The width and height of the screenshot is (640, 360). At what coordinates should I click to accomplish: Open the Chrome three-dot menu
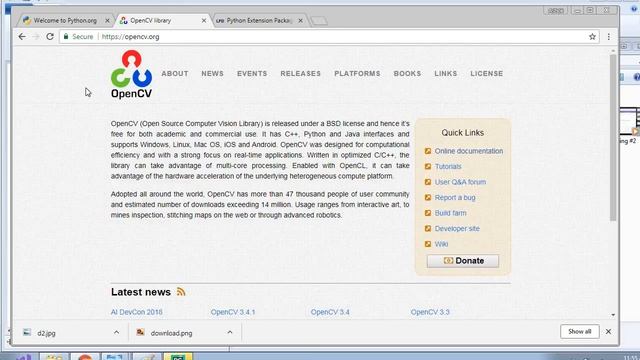609,37
